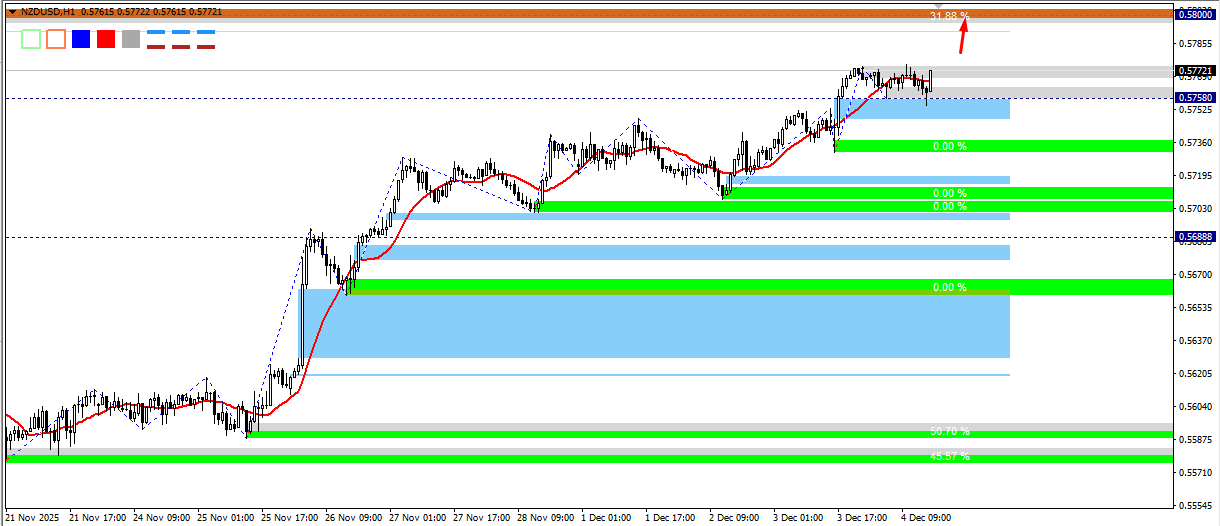Image resolution: width=1220 pixels, height=526 pixels.
Task: Toggle the blue dashed line button
Action: coord(181,32)
